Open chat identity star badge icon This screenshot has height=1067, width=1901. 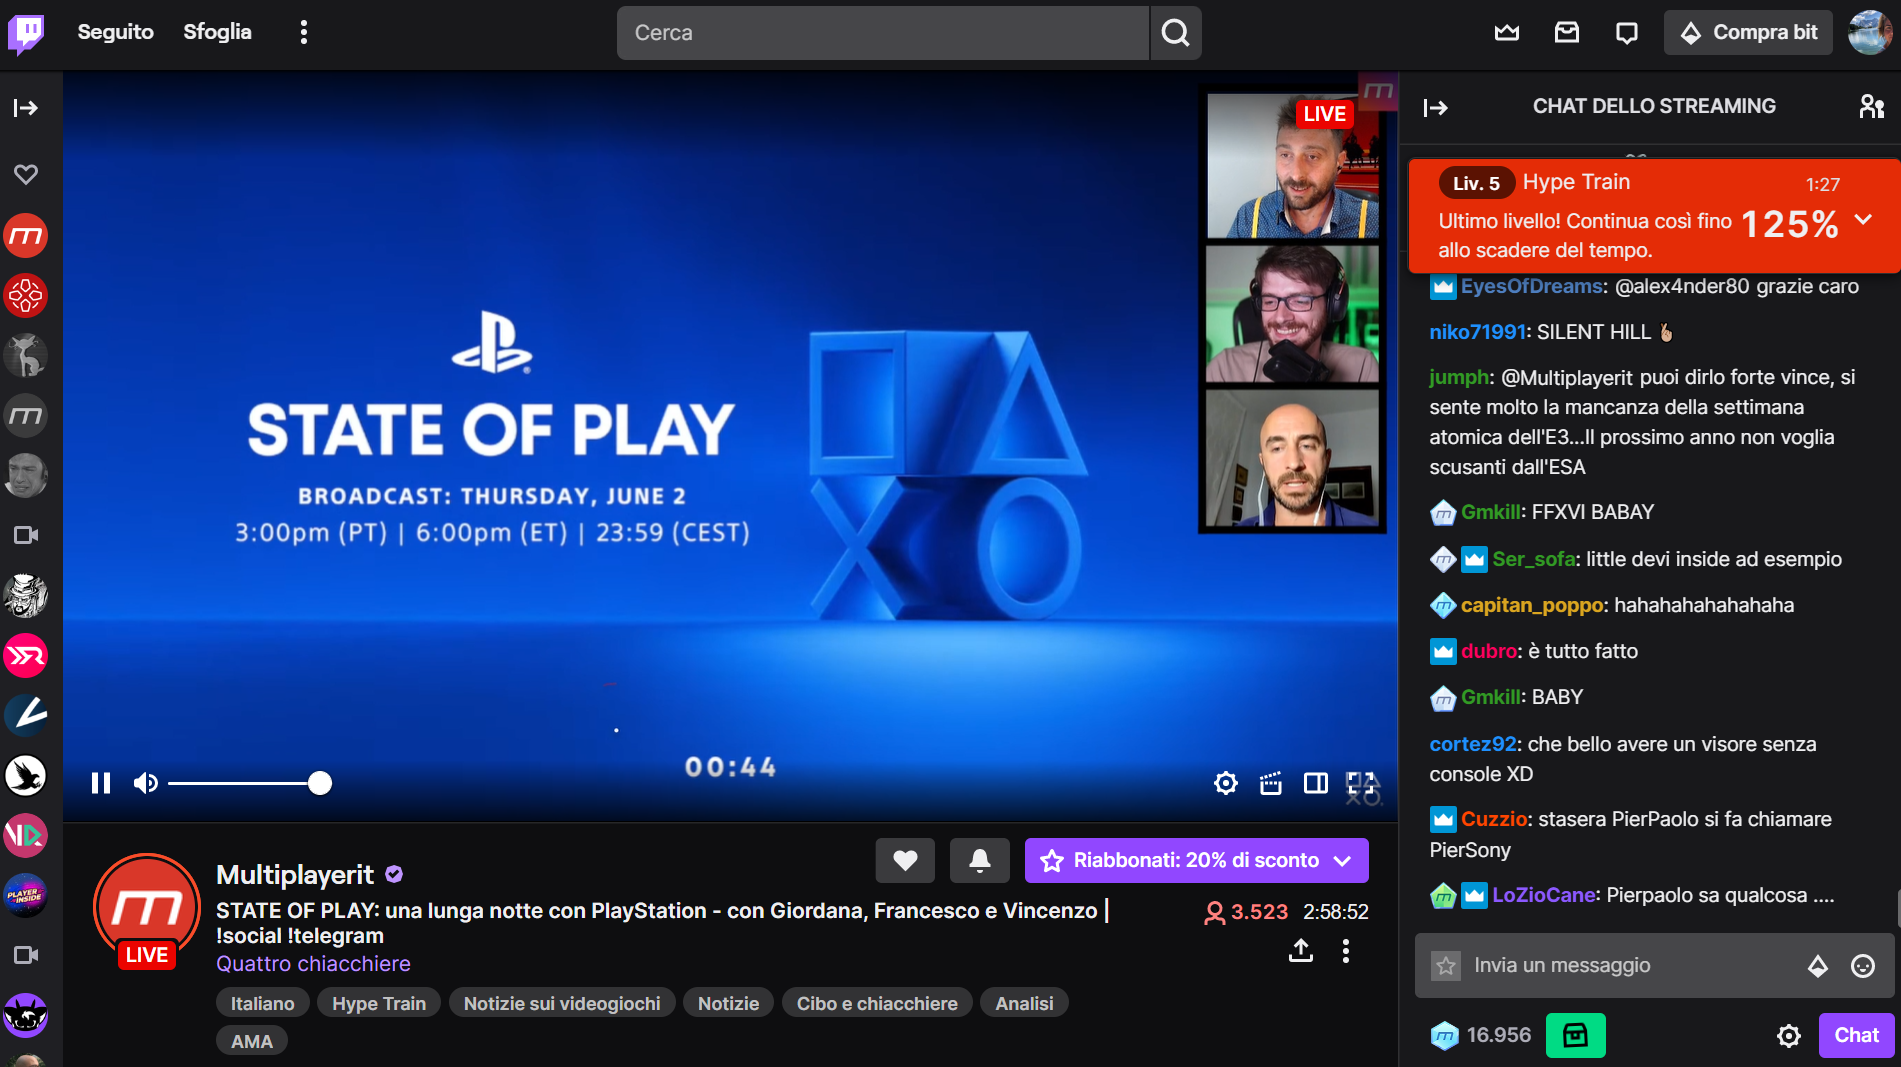(1446, 966)
